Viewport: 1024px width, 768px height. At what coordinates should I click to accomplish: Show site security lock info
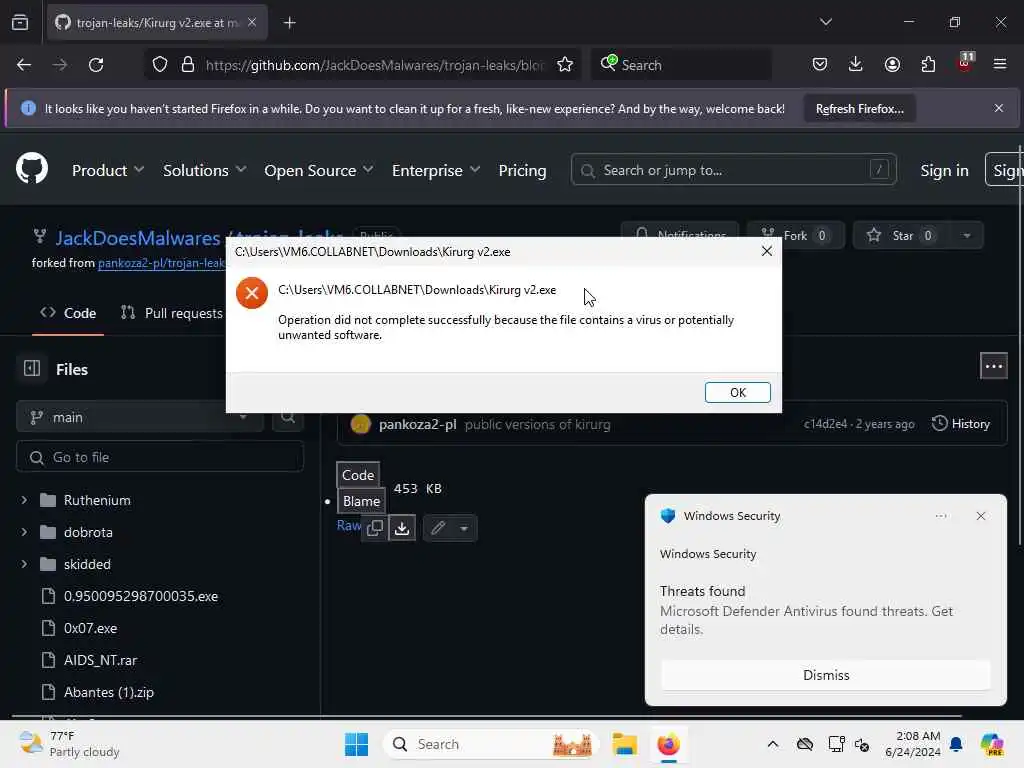point(188,65)
